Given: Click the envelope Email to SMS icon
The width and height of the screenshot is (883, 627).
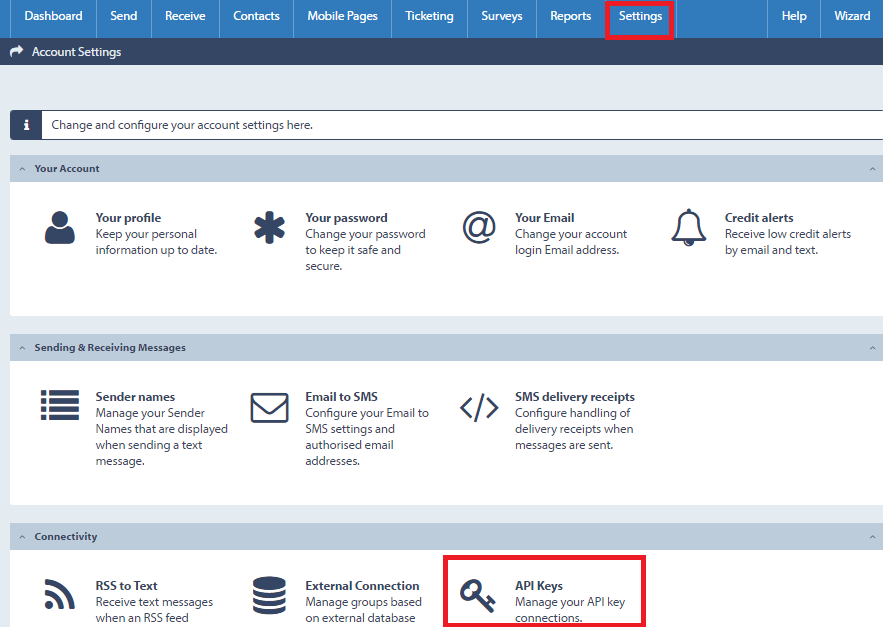Looking at the screenshot, I should coord(269,407).
